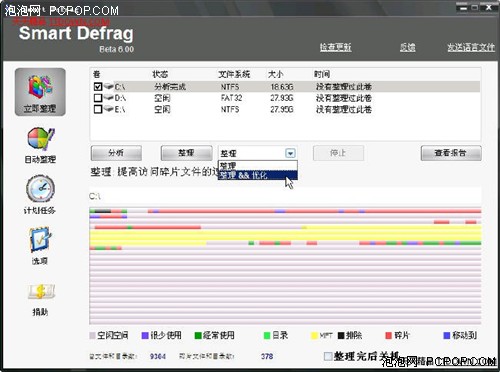Open the 发送语言文件 link in header
Image resolution: width=500 pixels, height=372 pixels.
pos(471,47)
